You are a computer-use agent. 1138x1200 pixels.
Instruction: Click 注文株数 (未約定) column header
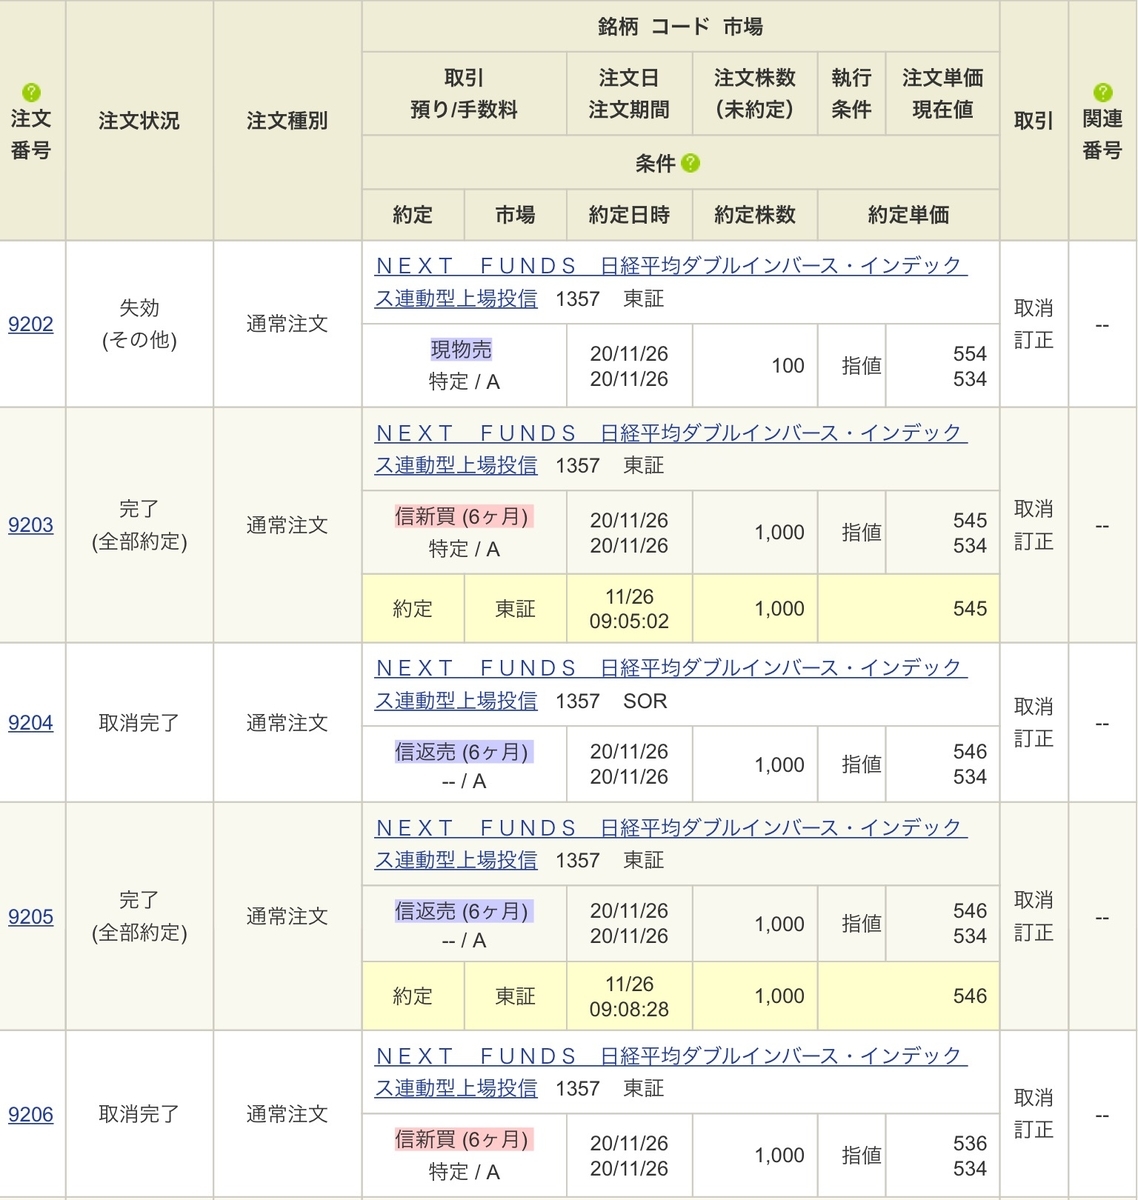[755, 93]
